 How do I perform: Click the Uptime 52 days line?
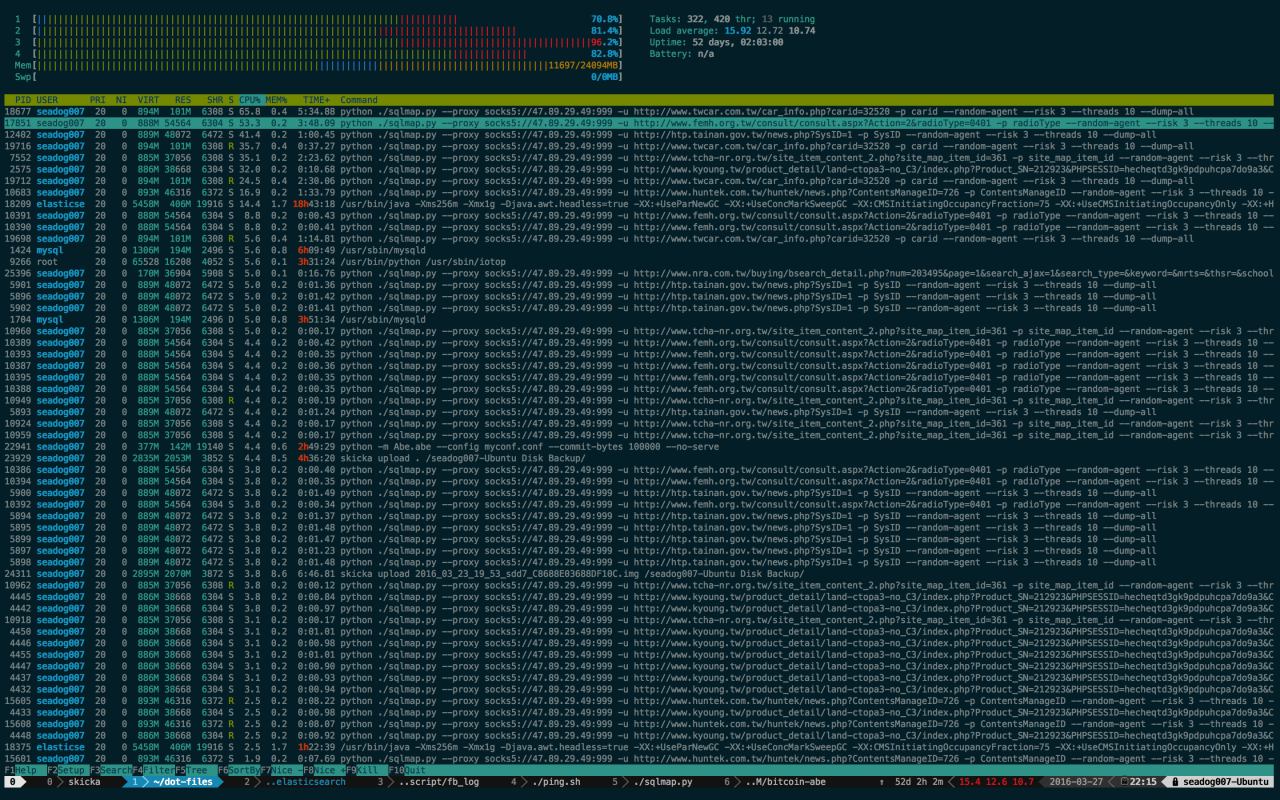pos(716,43)
